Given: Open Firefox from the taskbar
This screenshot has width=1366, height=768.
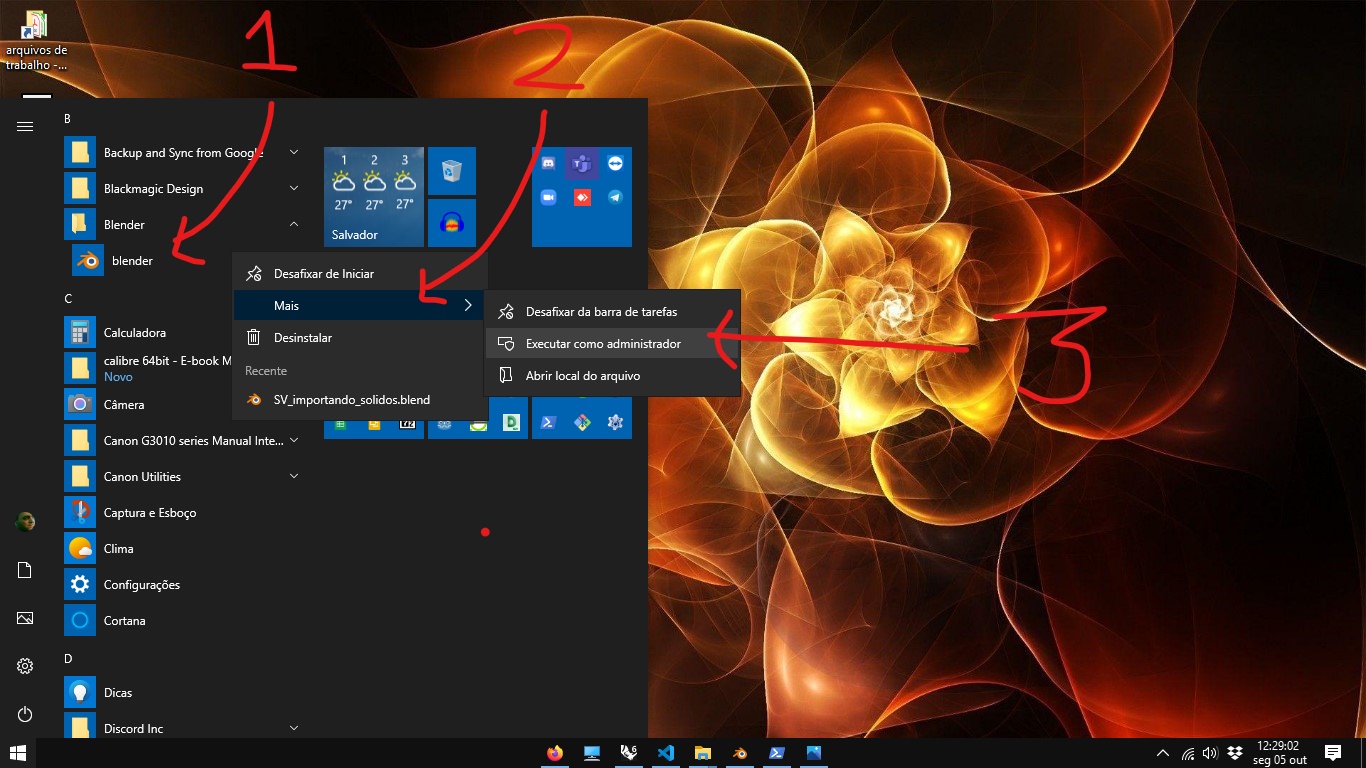Looking at the screenshot, I should (555, 753).
